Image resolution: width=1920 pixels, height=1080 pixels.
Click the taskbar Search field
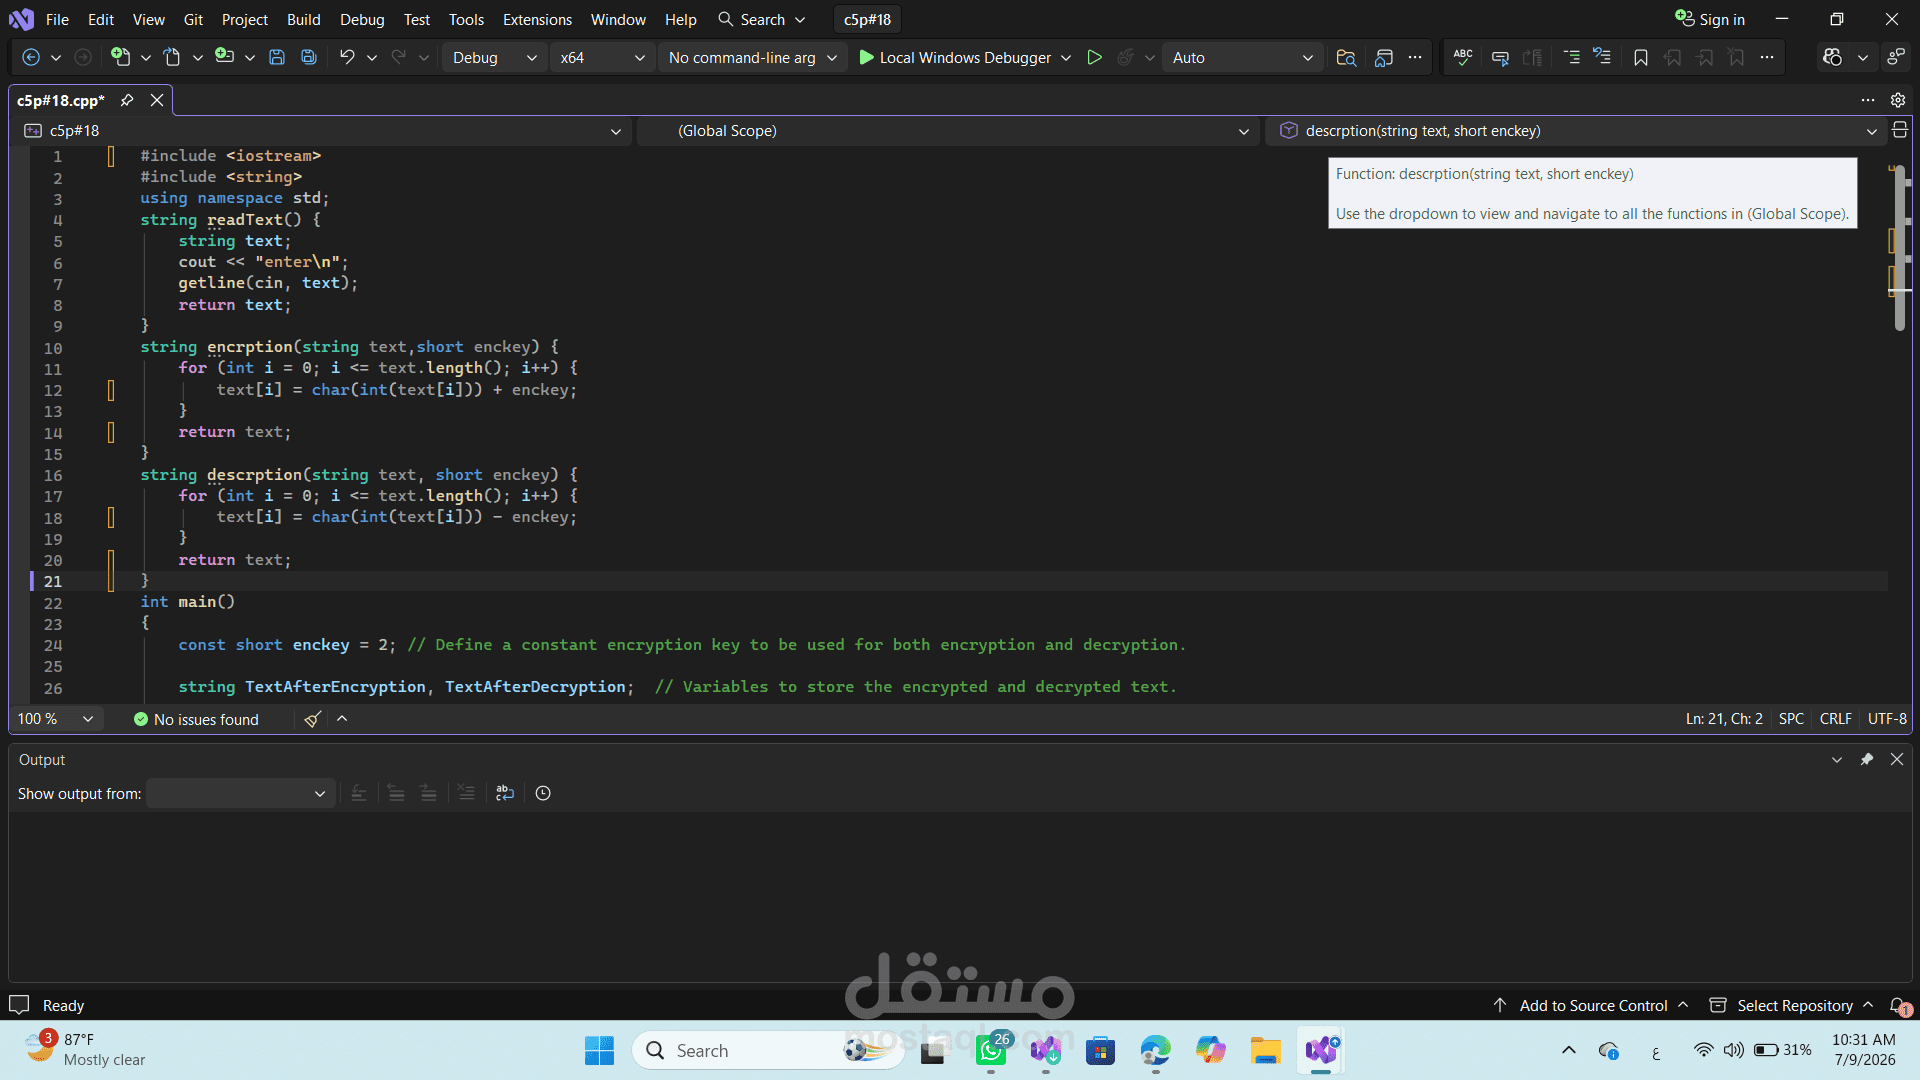[x=768, y=1051]
